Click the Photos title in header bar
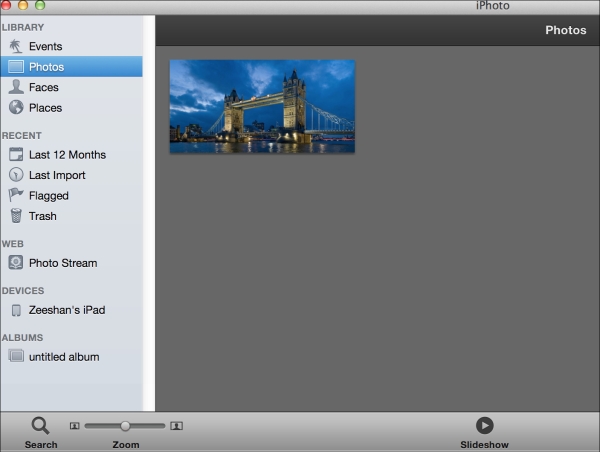Image resolution: width=600 pixels, height=452 pixels. (x=566, y=30)
